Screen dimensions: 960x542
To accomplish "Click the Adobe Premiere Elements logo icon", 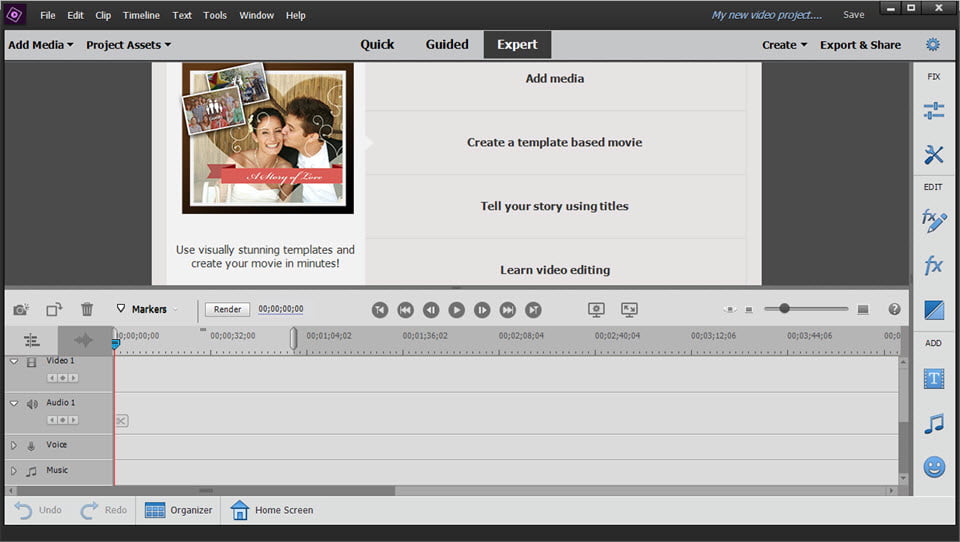I will coord(15,15).
